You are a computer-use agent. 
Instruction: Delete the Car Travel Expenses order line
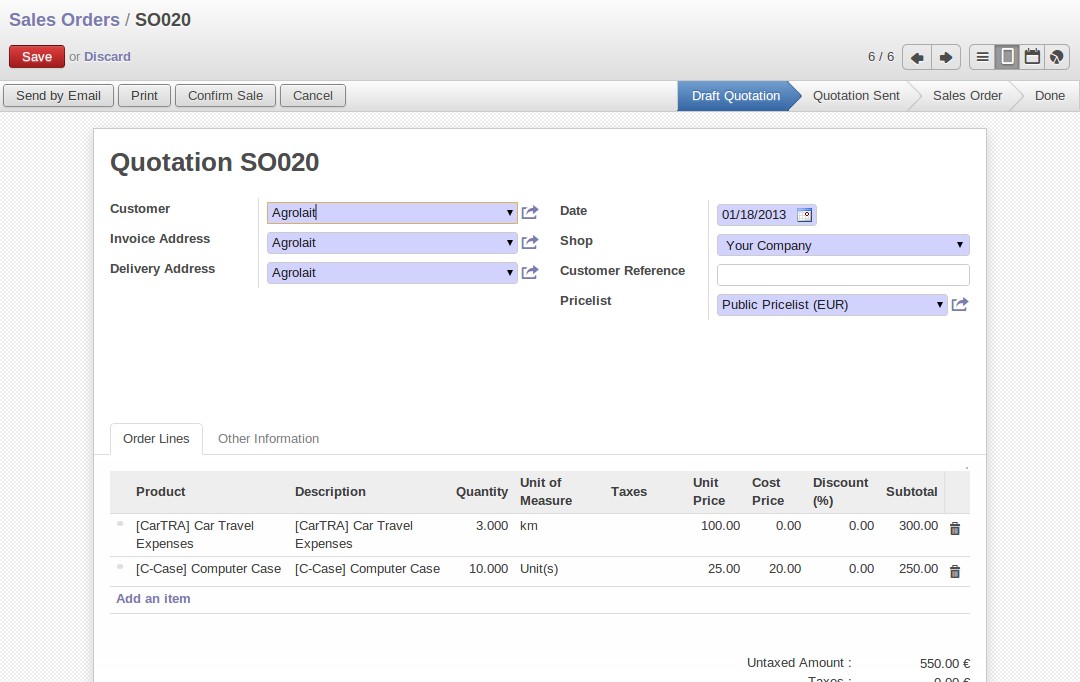(954, 528)
